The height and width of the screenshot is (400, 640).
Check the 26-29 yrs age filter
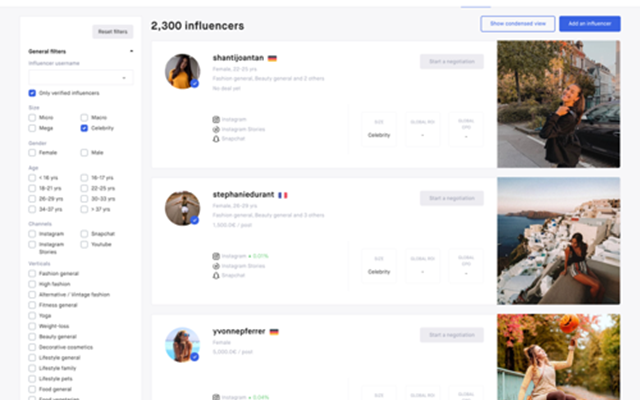(x=32, y=199)
